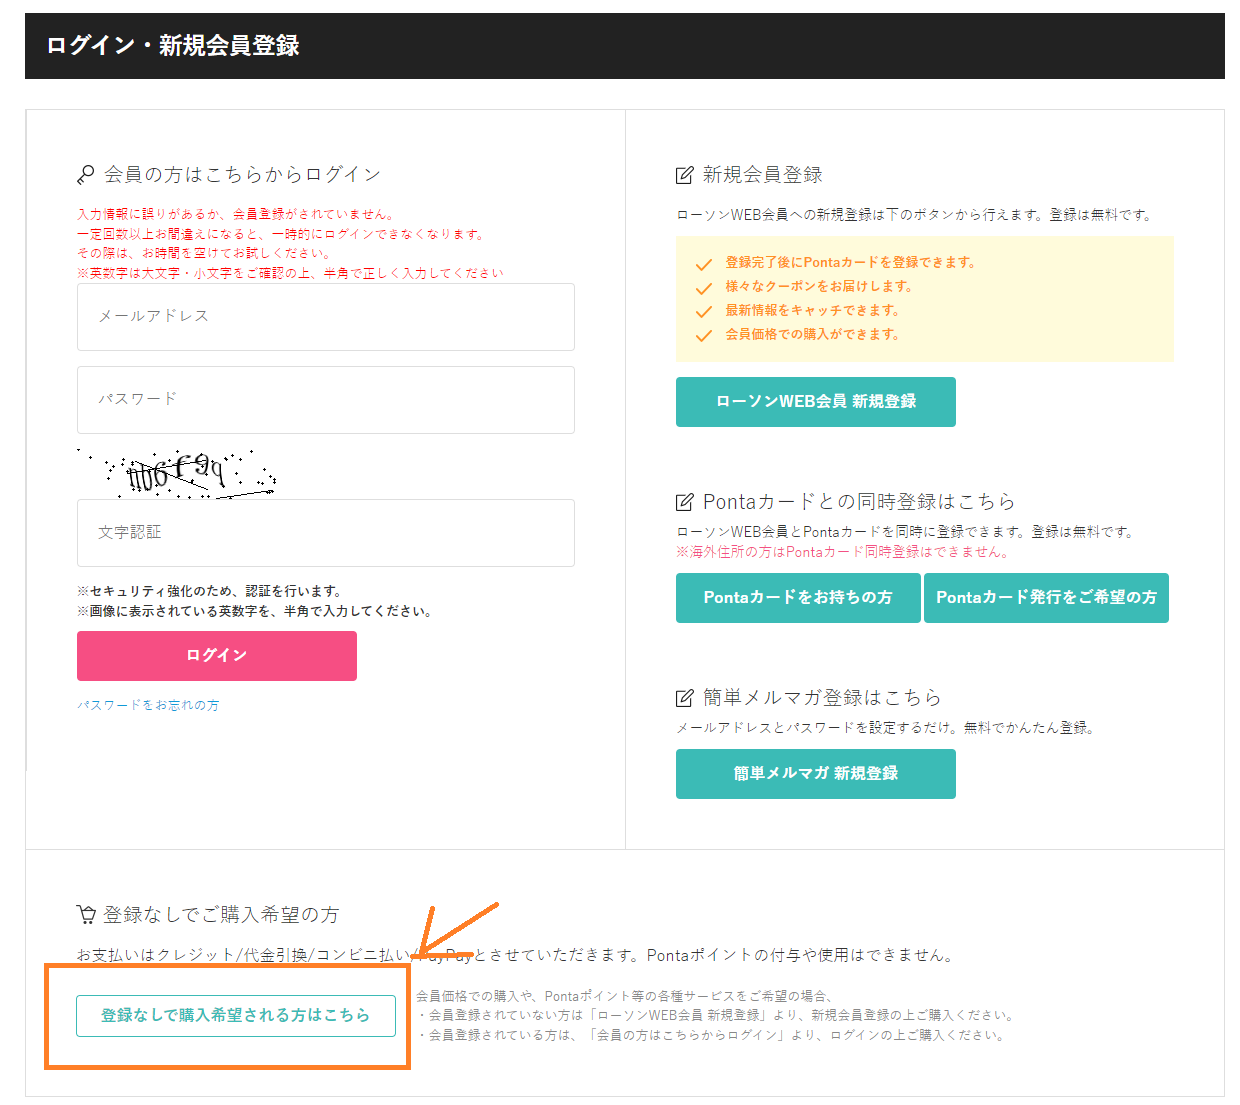Click the checkmark beside 様々なクーポンをお届けします
The image size is (1240, 1105).
[x=704, y=288]
